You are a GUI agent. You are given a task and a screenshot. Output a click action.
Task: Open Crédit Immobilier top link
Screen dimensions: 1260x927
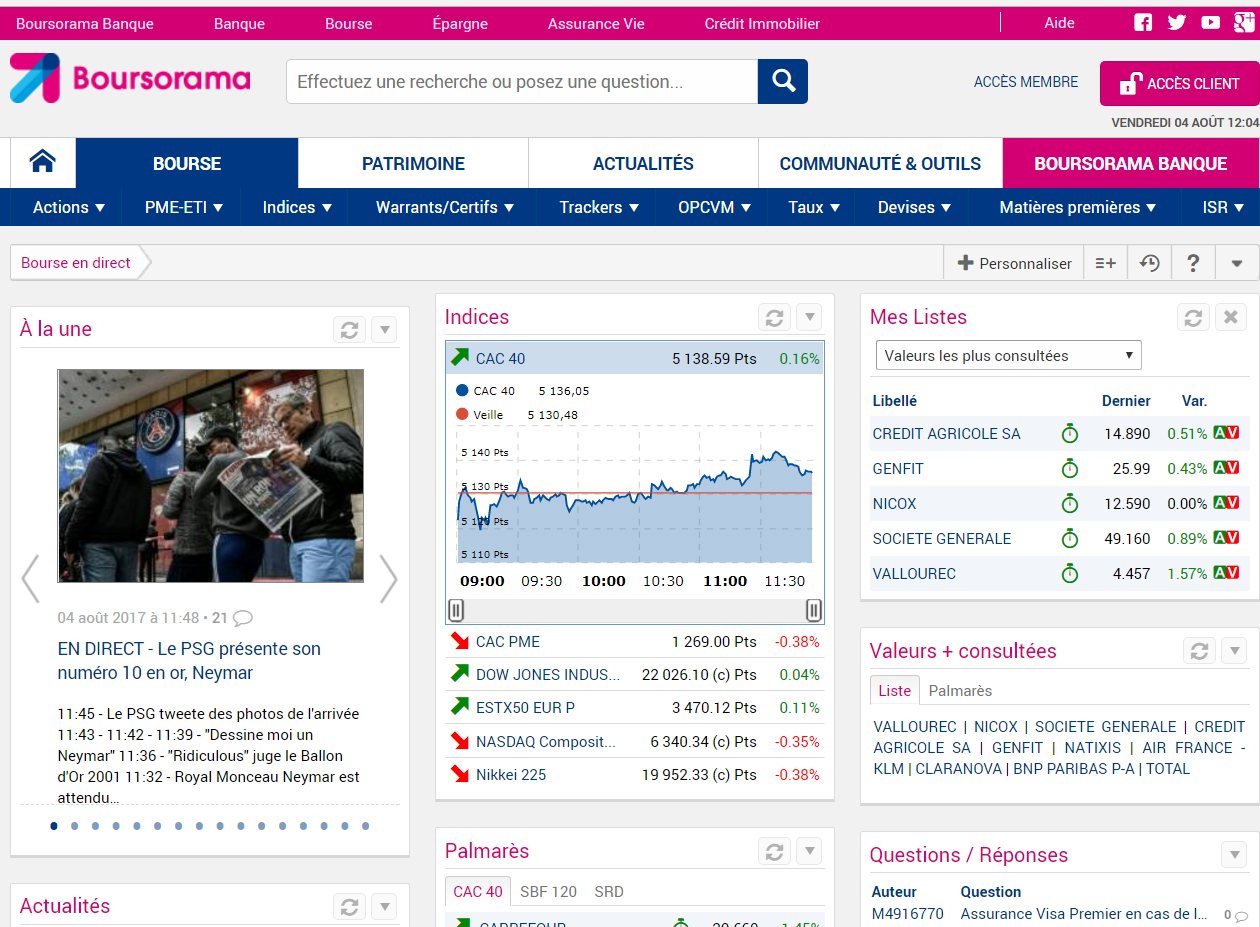pyautogui.click(x=762, y=23)
